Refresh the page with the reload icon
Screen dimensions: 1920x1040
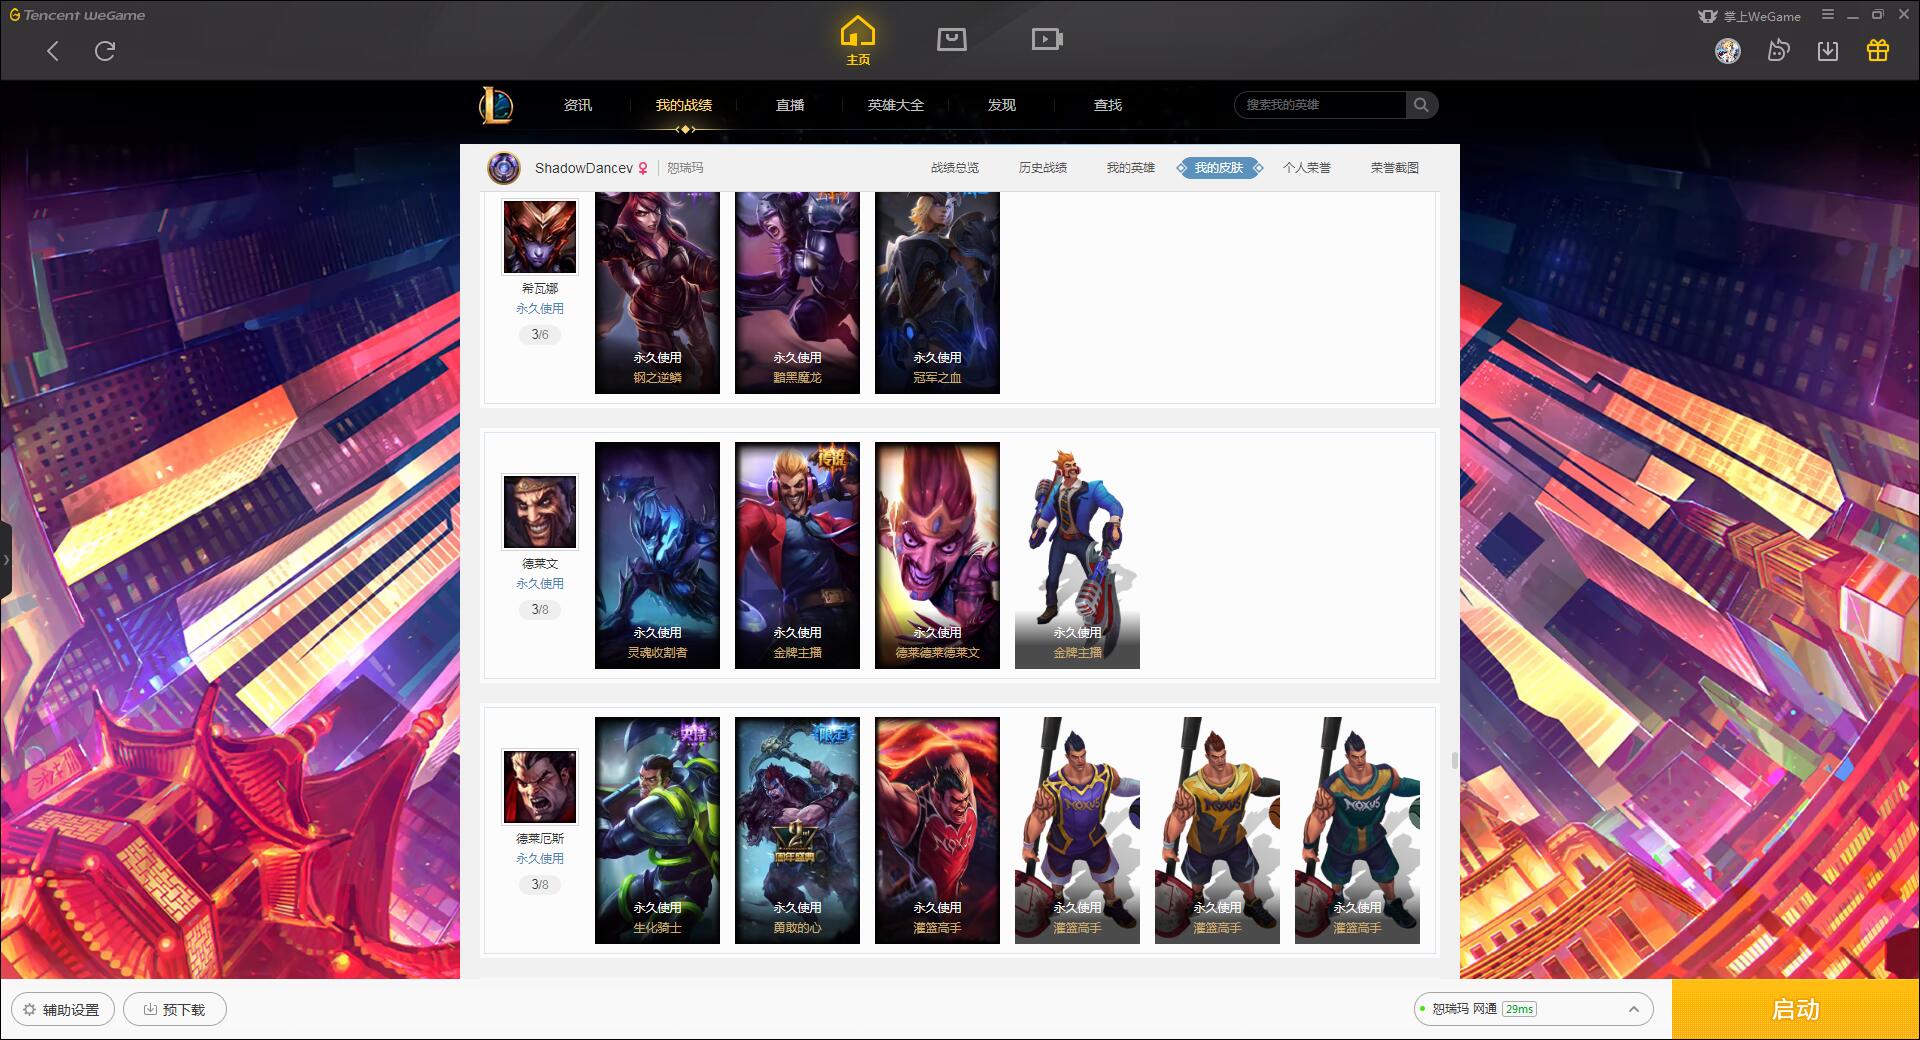tap(105, 51)
